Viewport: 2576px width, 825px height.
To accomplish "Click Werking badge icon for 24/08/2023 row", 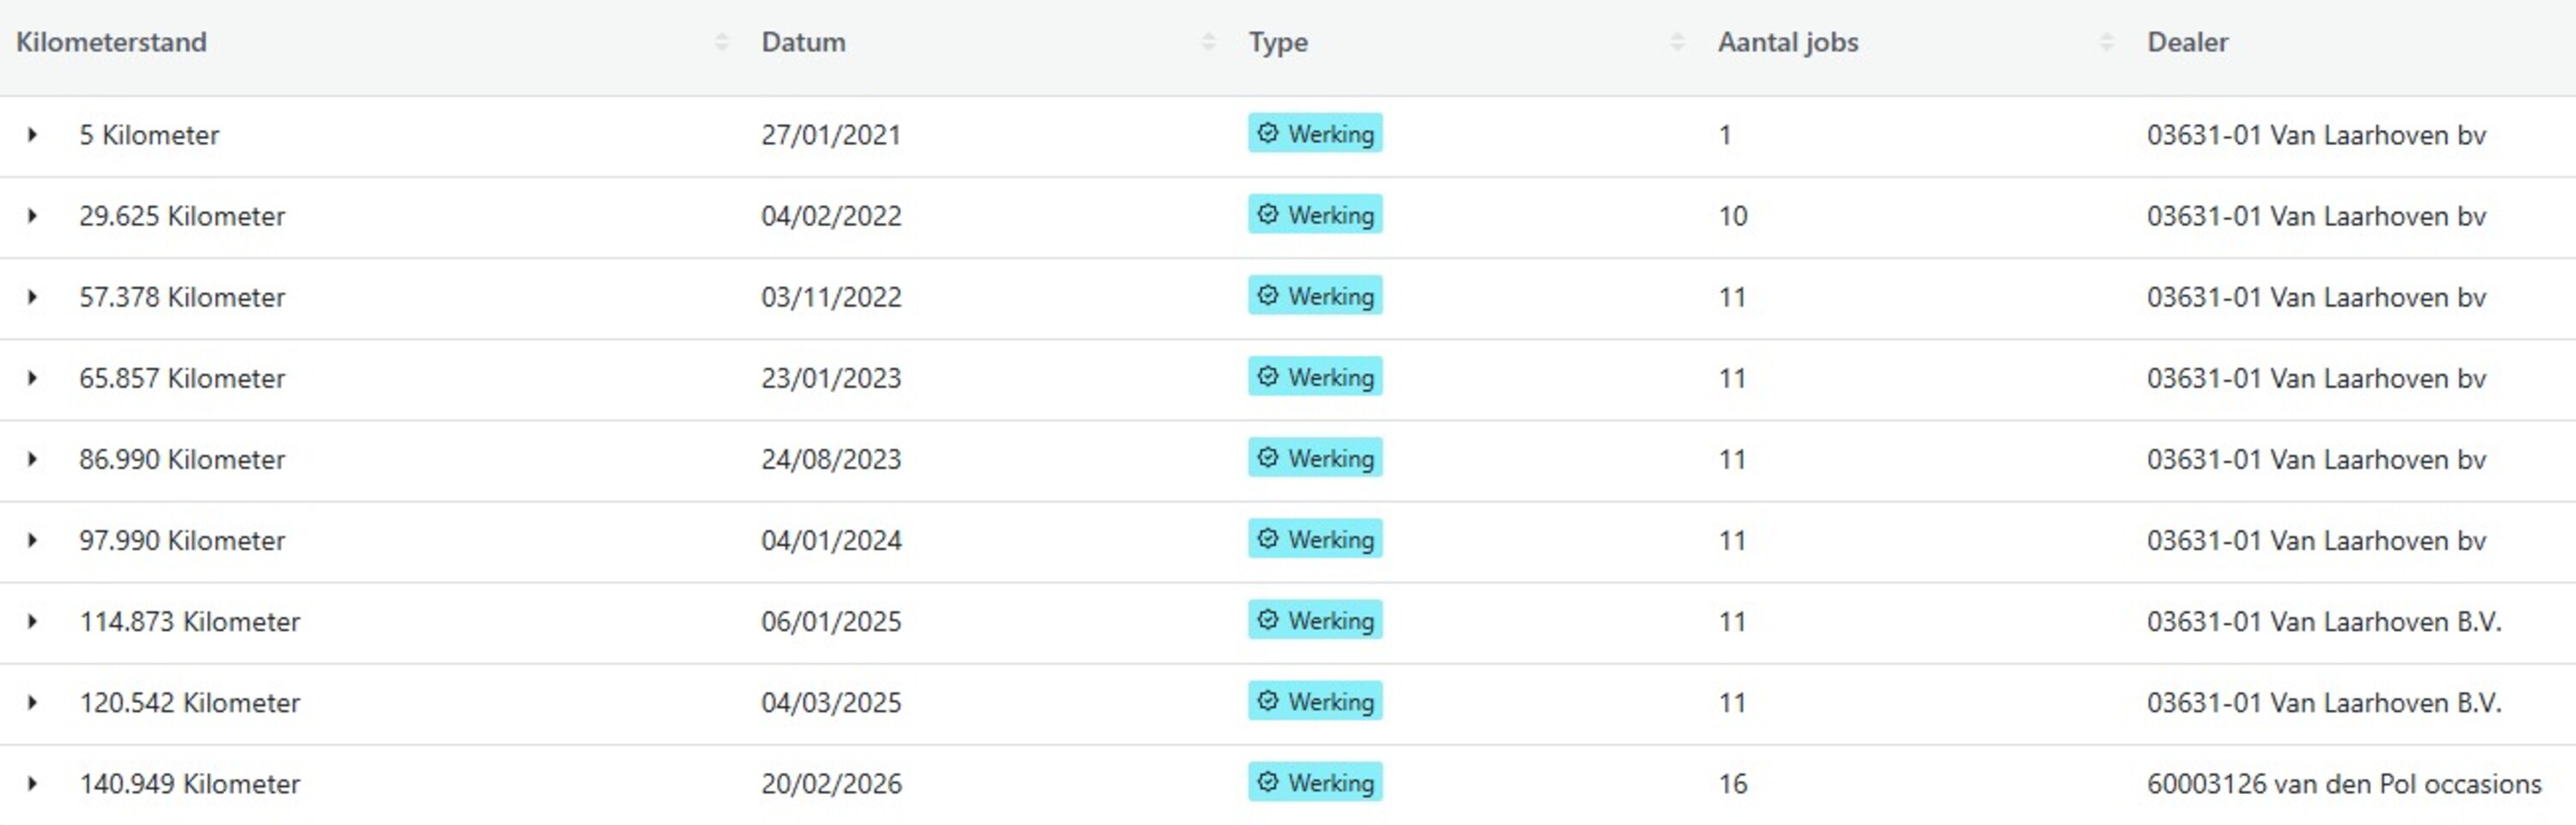I will click(x=1268, y=457).
